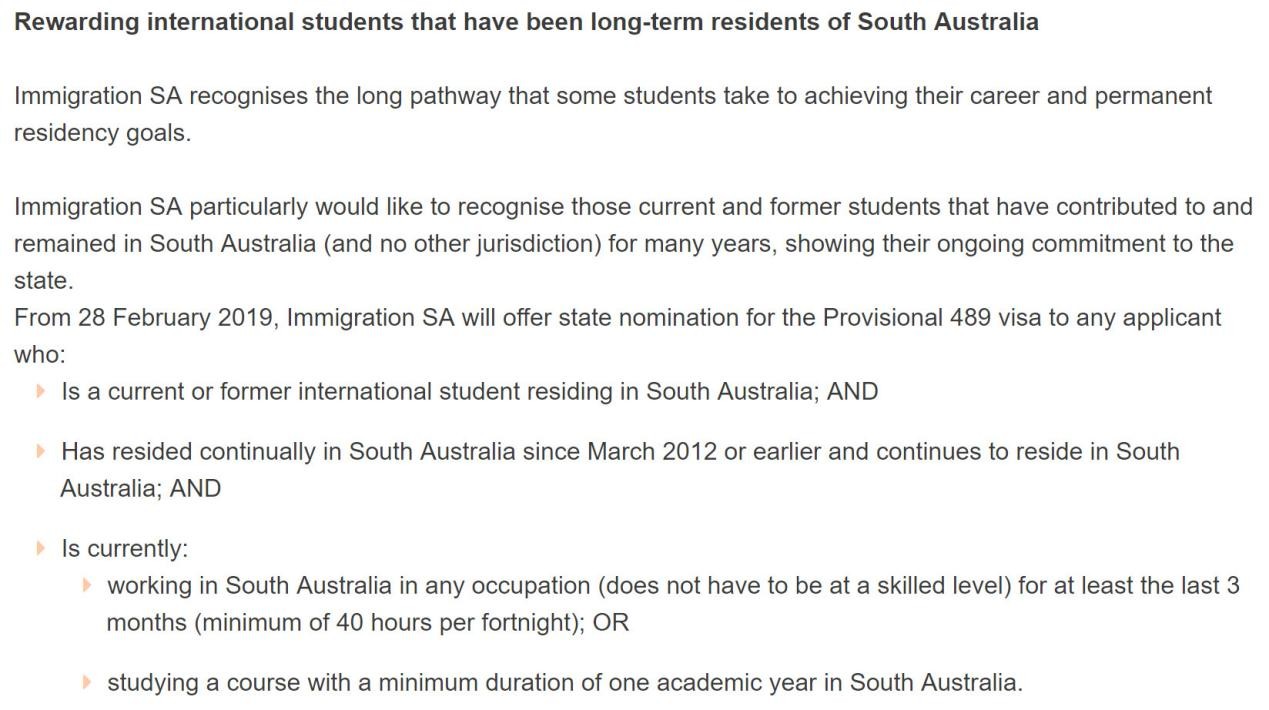The image size is (1269, 710).
Task: Click the bullet arrow before "Has resided continually"
Action: (x=41, y=451)
